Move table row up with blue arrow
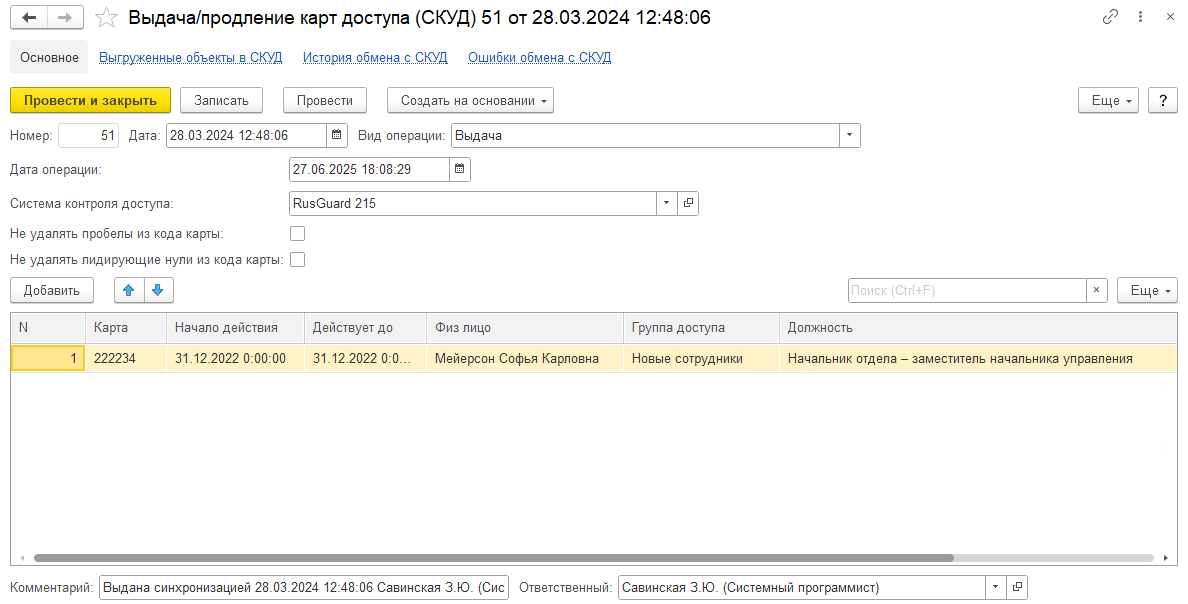The image size is (1188, 604). [x=129, y=290]
